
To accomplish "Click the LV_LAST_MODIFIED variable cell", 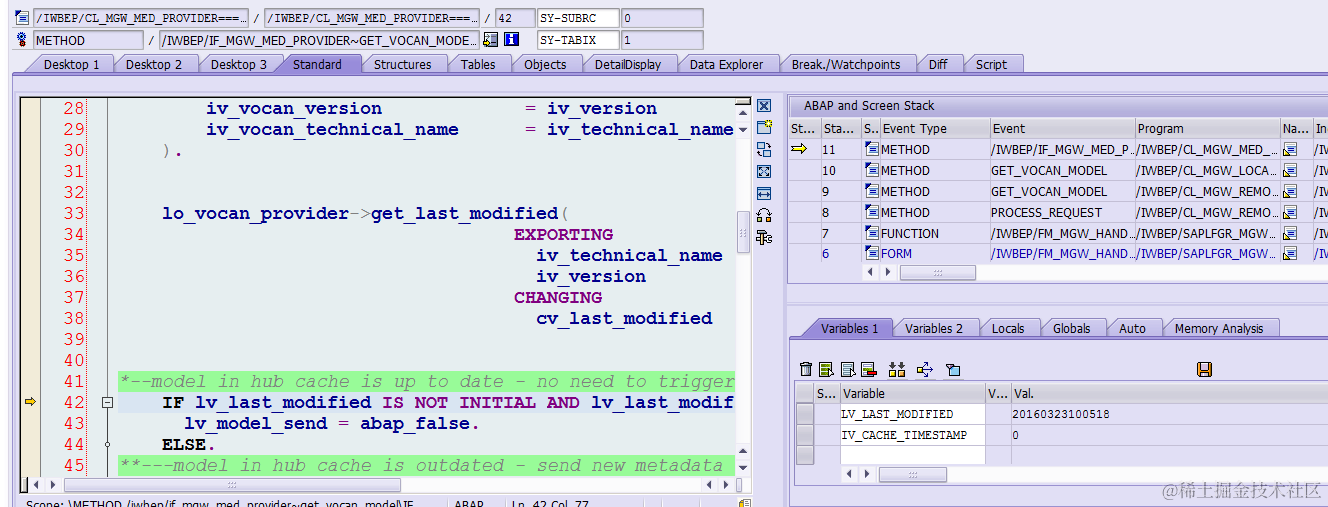I will tap(912, 414).
